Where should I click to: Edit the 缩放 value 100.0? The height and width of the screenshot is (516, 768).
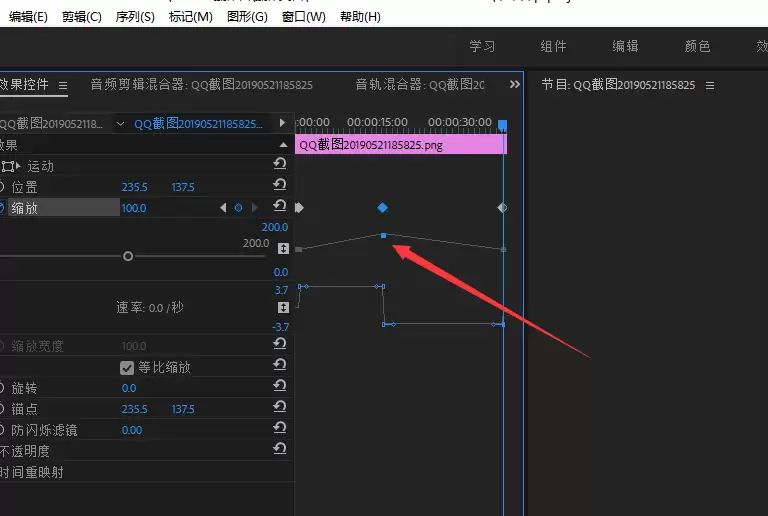coord(134,208)
